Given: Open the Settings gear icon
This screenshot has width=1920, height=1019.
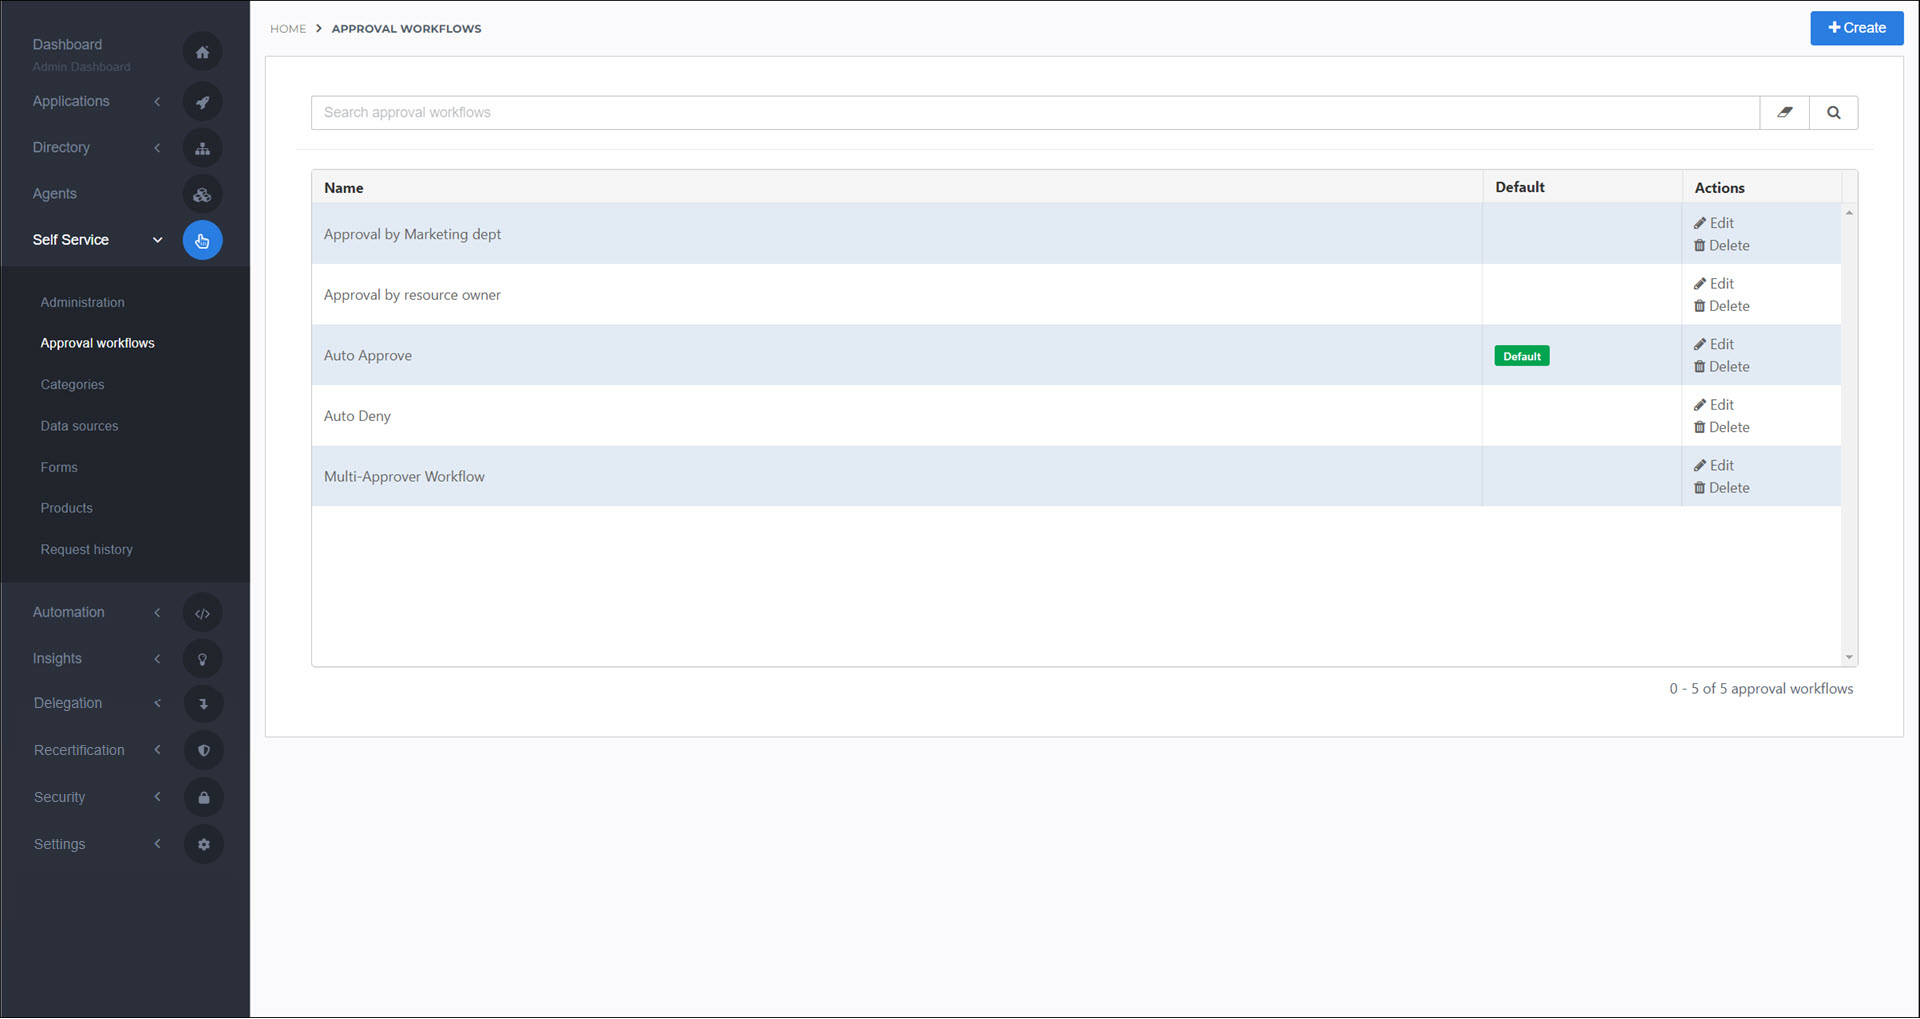Looking at the screenshot, I should click(x=203, y=844).
